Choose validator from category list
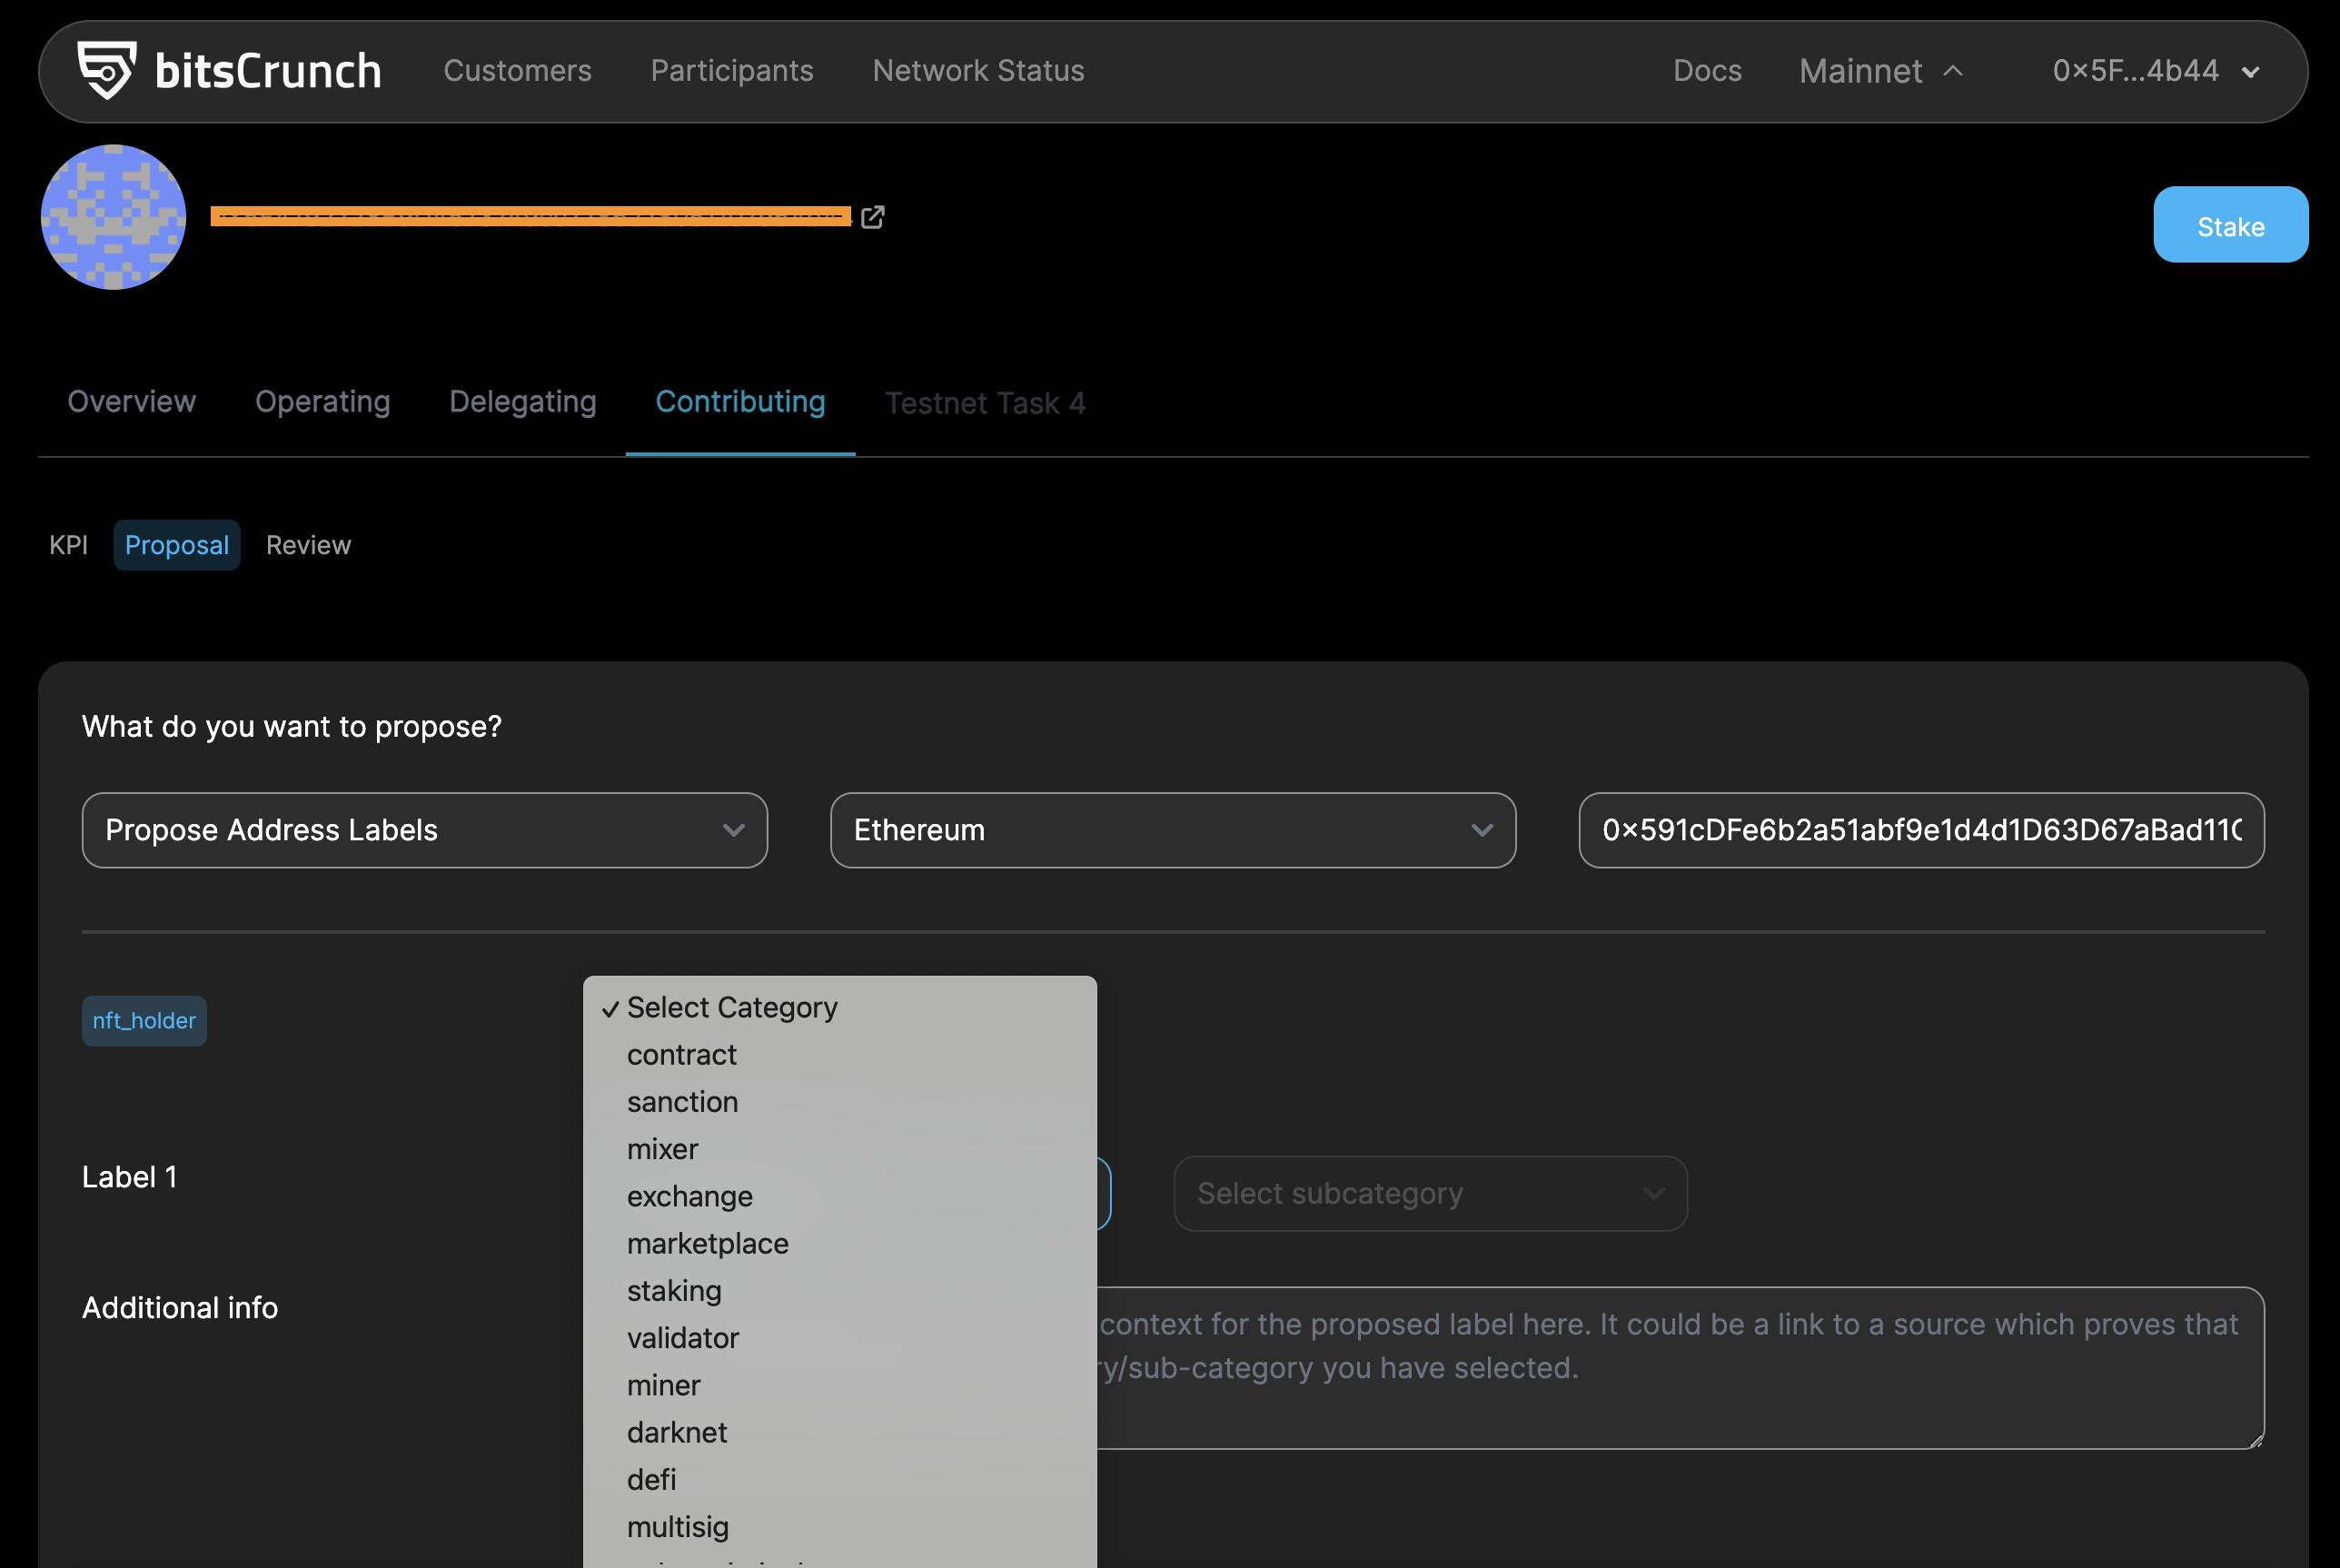The width and height of the screenshot is (2340, 1568). click(x=839, y=1338)
